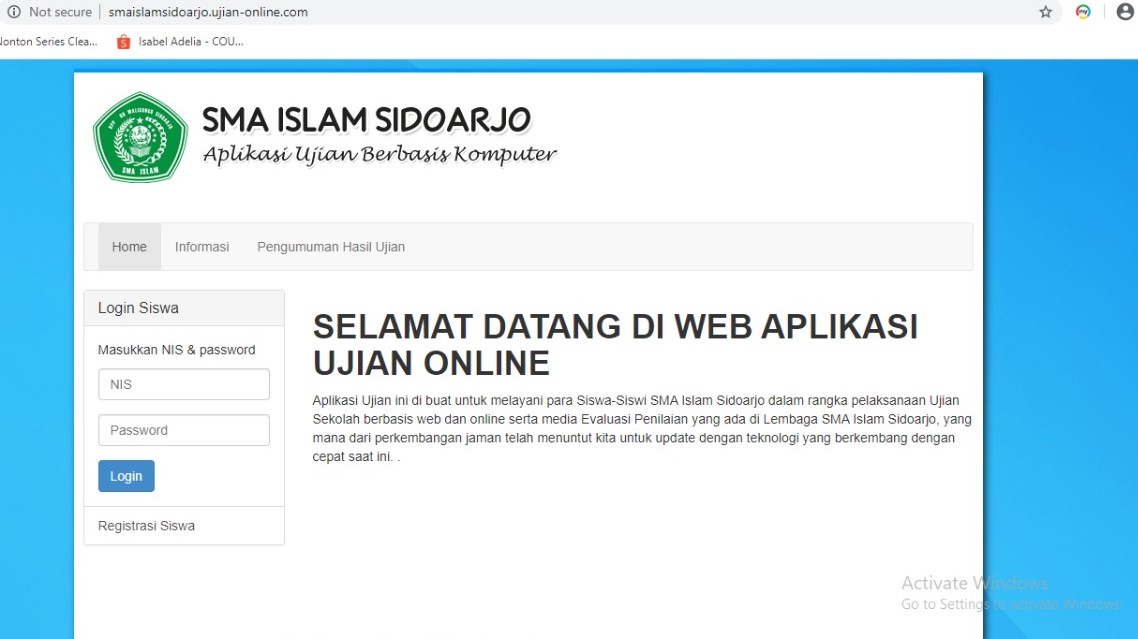Open the Jonton Series bookmark
The height and width of the screenshot is (639, 1138).
coord(48,41)
